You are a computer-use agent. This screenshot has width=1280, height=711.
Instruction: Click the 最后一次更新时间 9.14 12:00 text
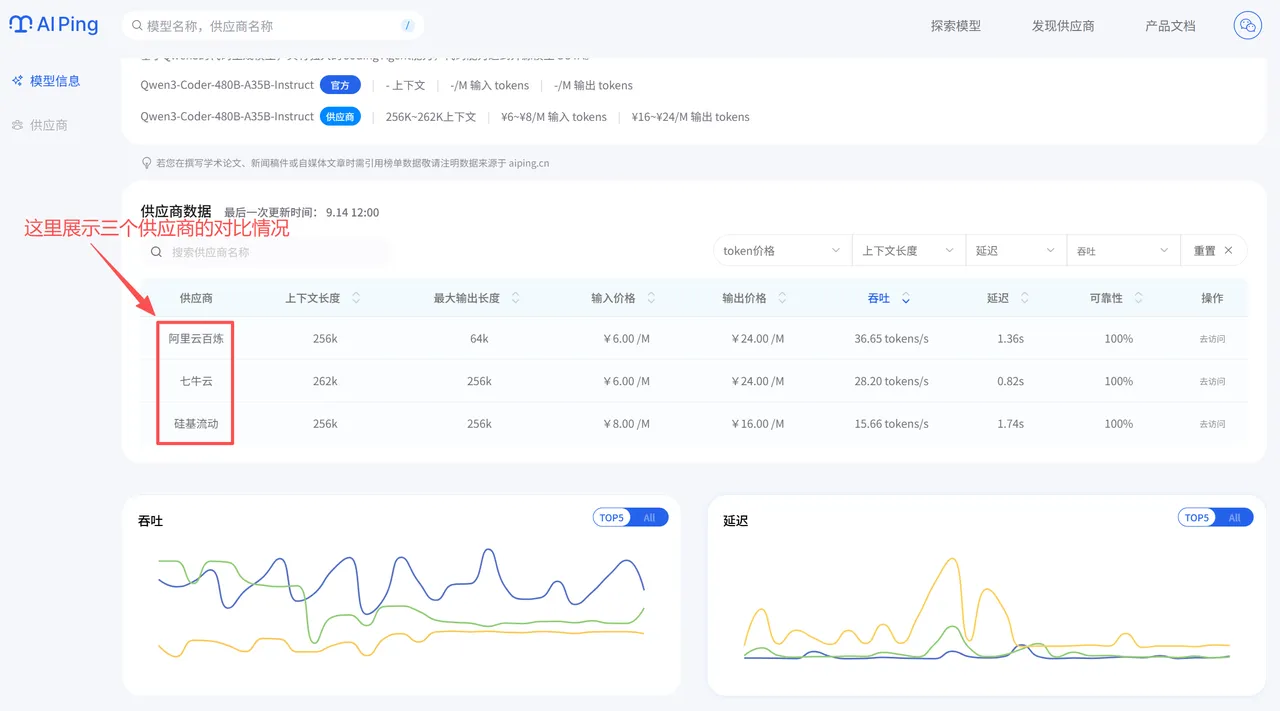click(301, 212)
